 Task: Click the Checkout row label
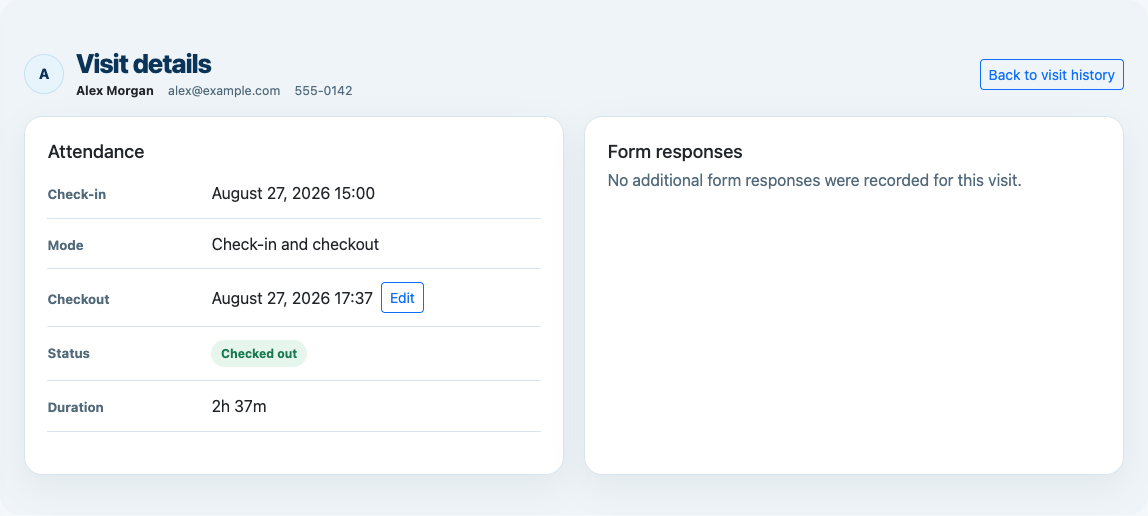pos(78,299)
